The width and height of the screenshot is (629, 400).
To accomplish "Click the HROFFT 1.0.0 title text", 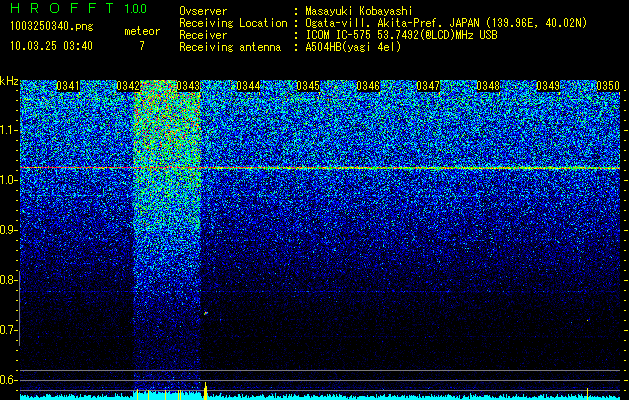I will 78,8.
